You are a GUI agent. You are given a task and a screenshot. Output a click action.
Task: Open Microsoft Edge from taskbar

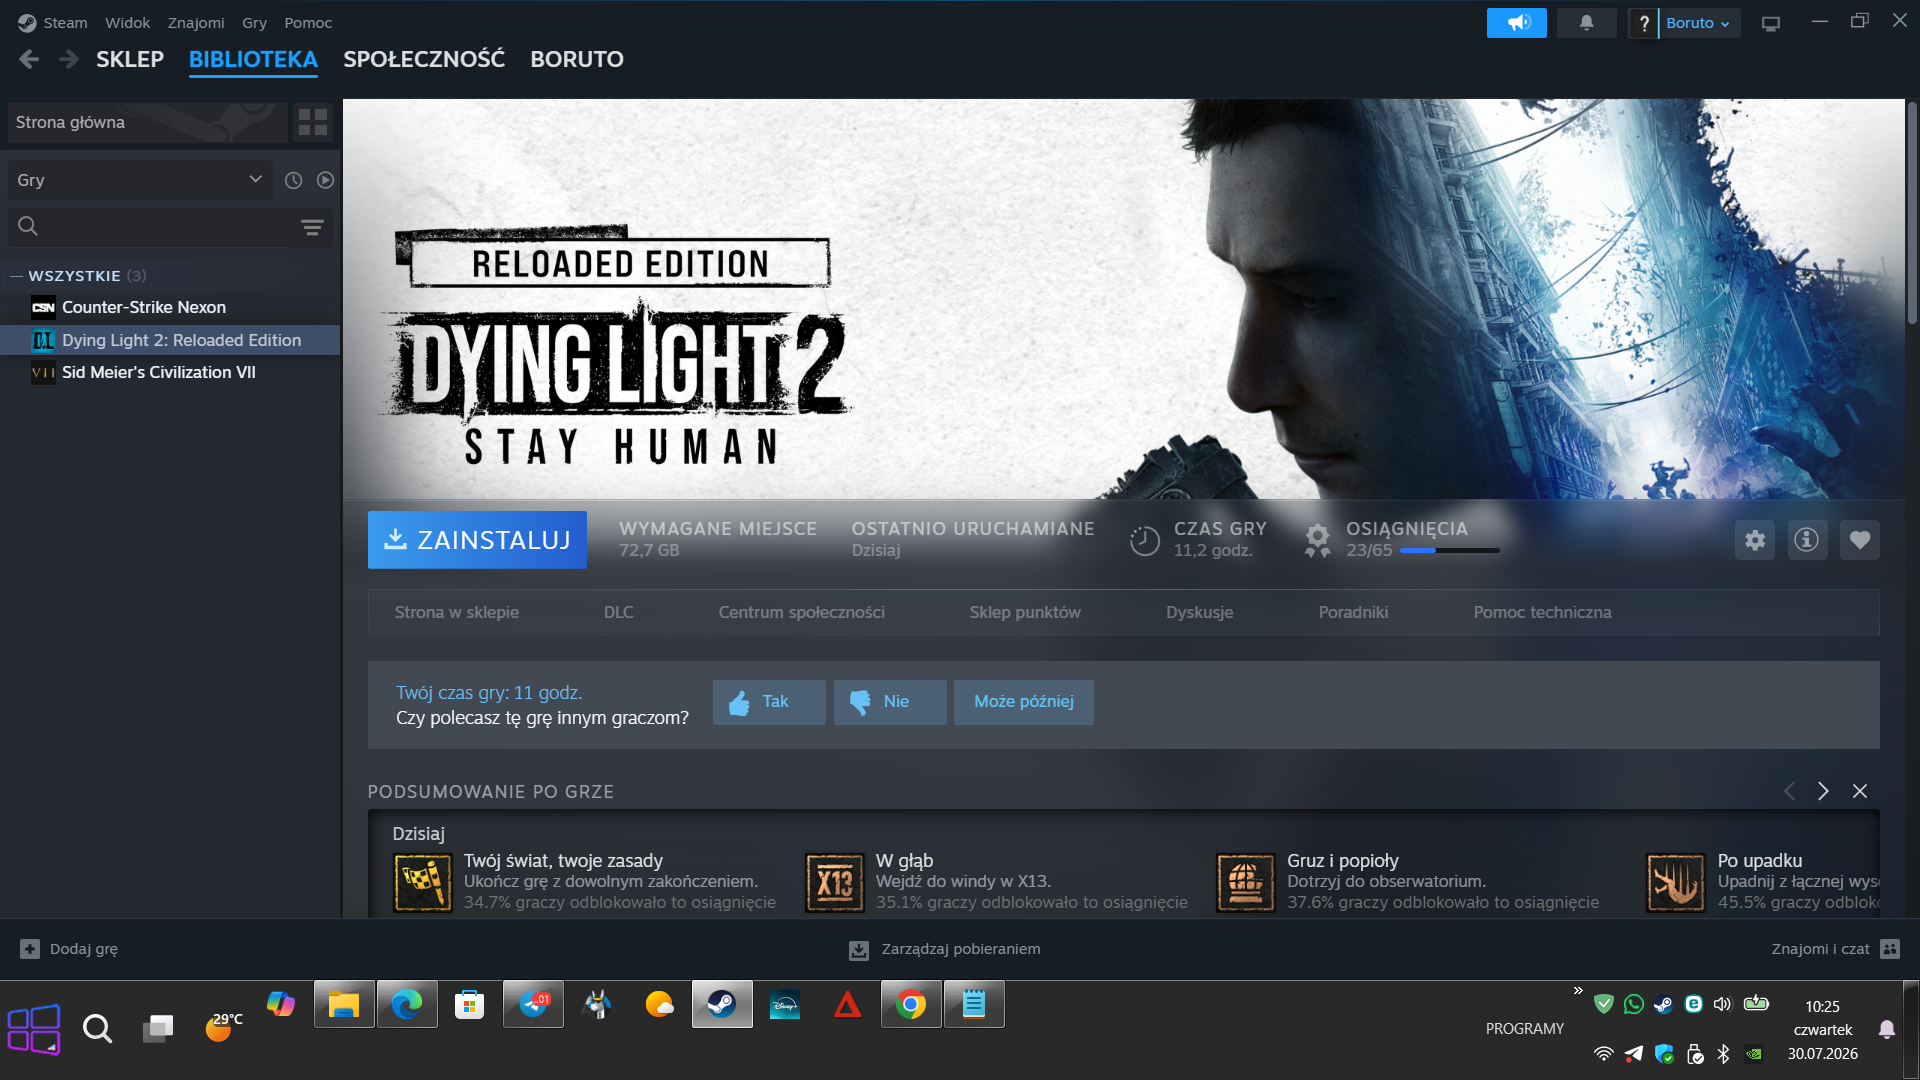(x=407, y=1004)
